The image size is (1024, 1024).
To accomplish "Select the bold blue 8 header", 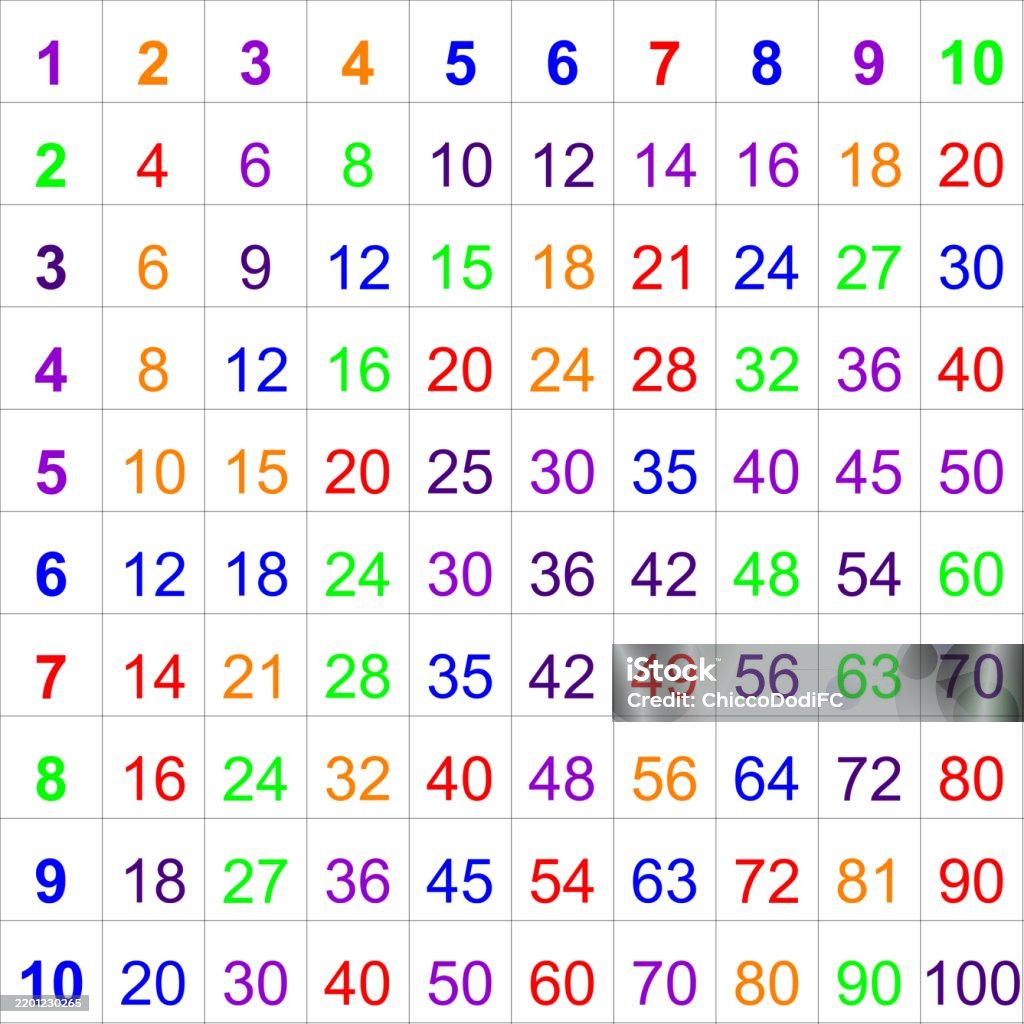I will click(767, 63).
